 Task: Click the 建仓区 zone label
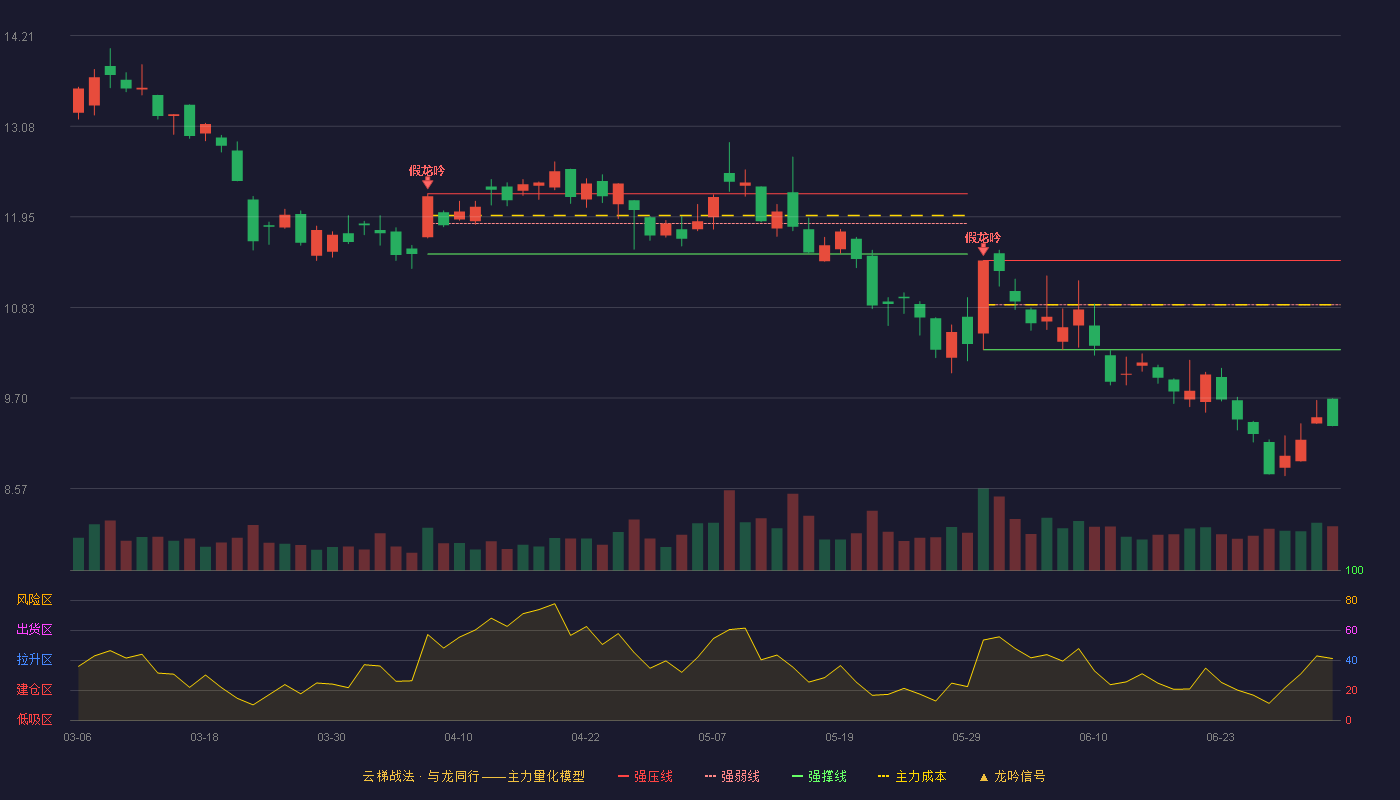pyautogui.click(x=34, y=690)
